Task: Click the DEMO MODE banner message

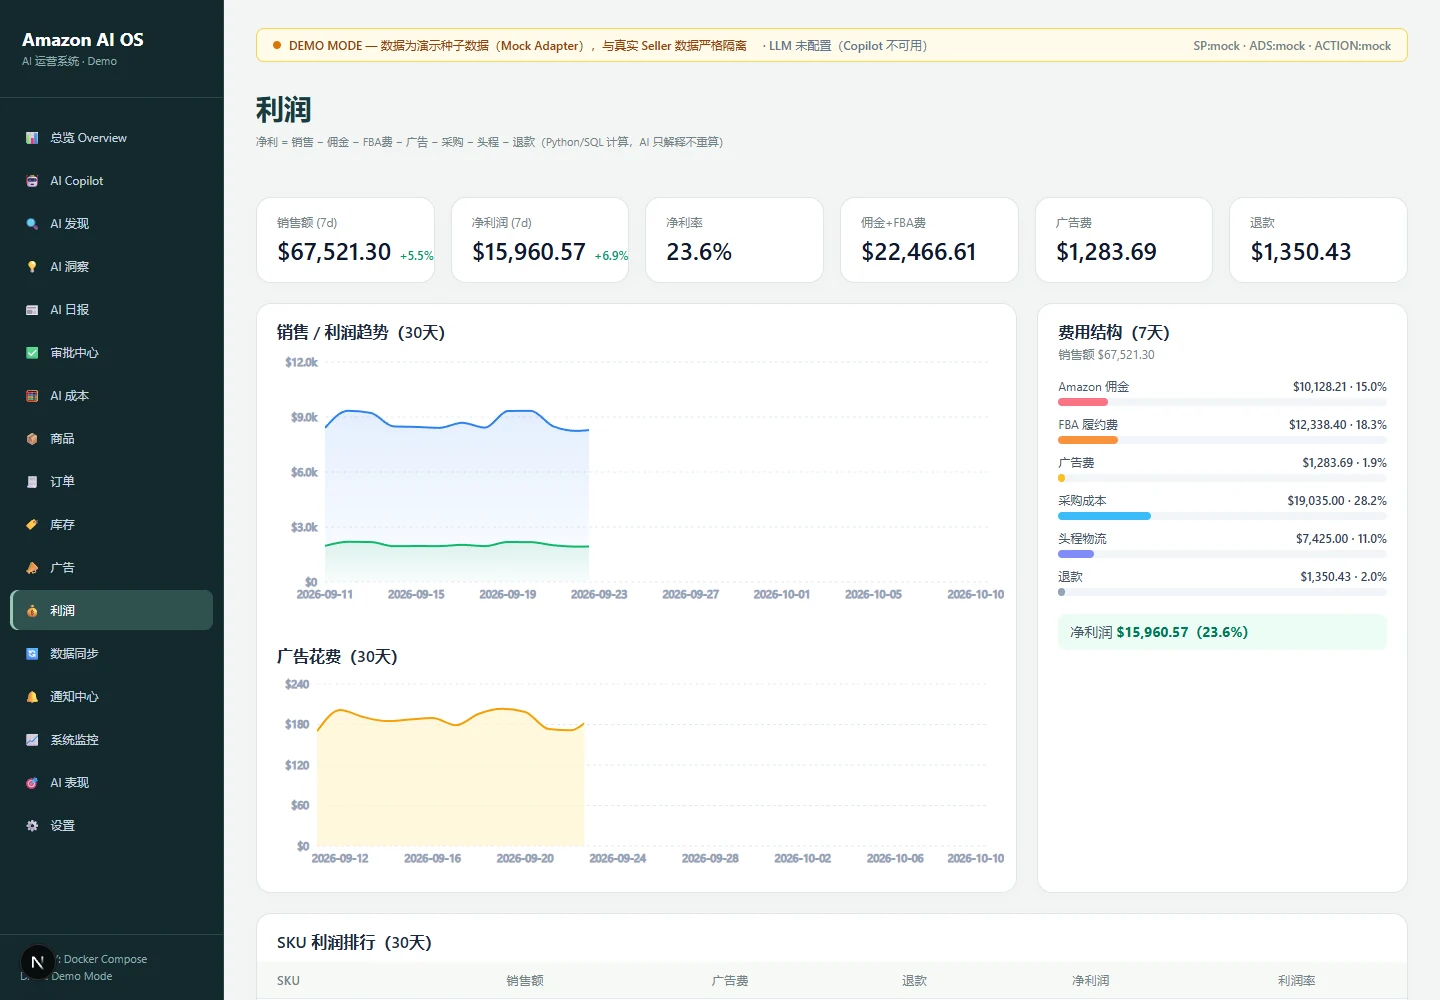Action: pyautogui.click(x=518, y=46)
